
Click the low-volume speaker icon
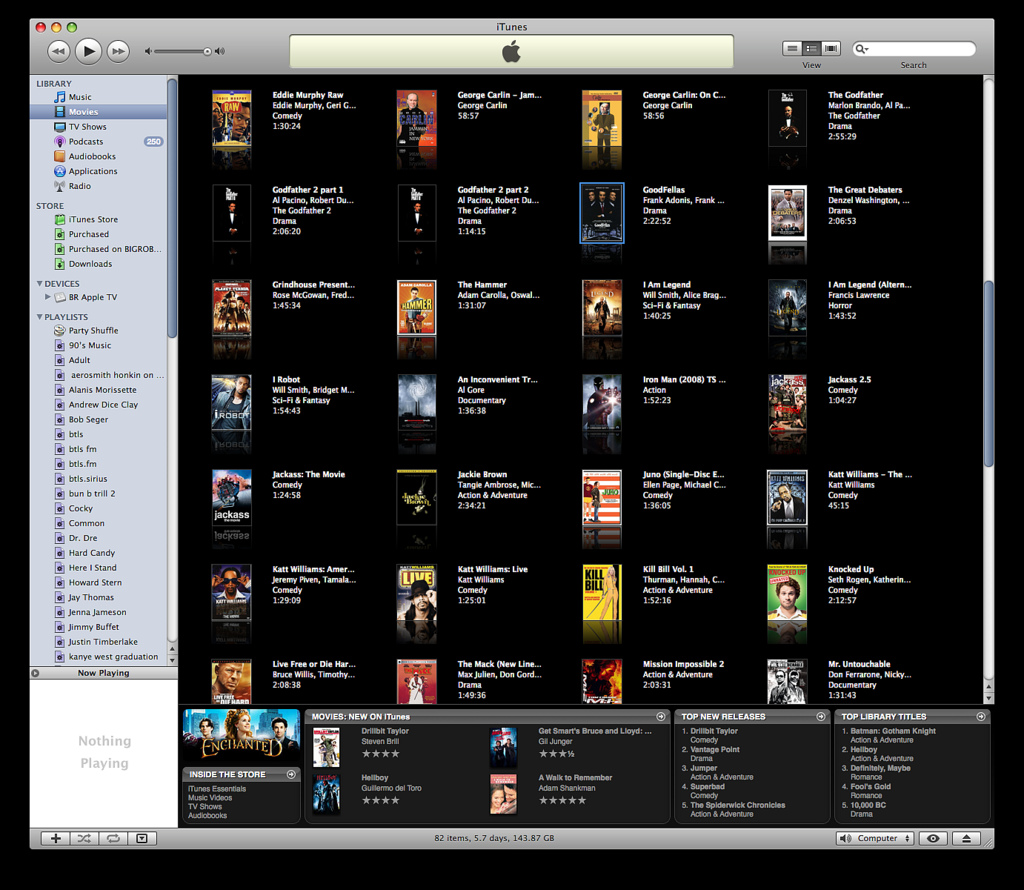pyautogui.click(x=148, y=51)
